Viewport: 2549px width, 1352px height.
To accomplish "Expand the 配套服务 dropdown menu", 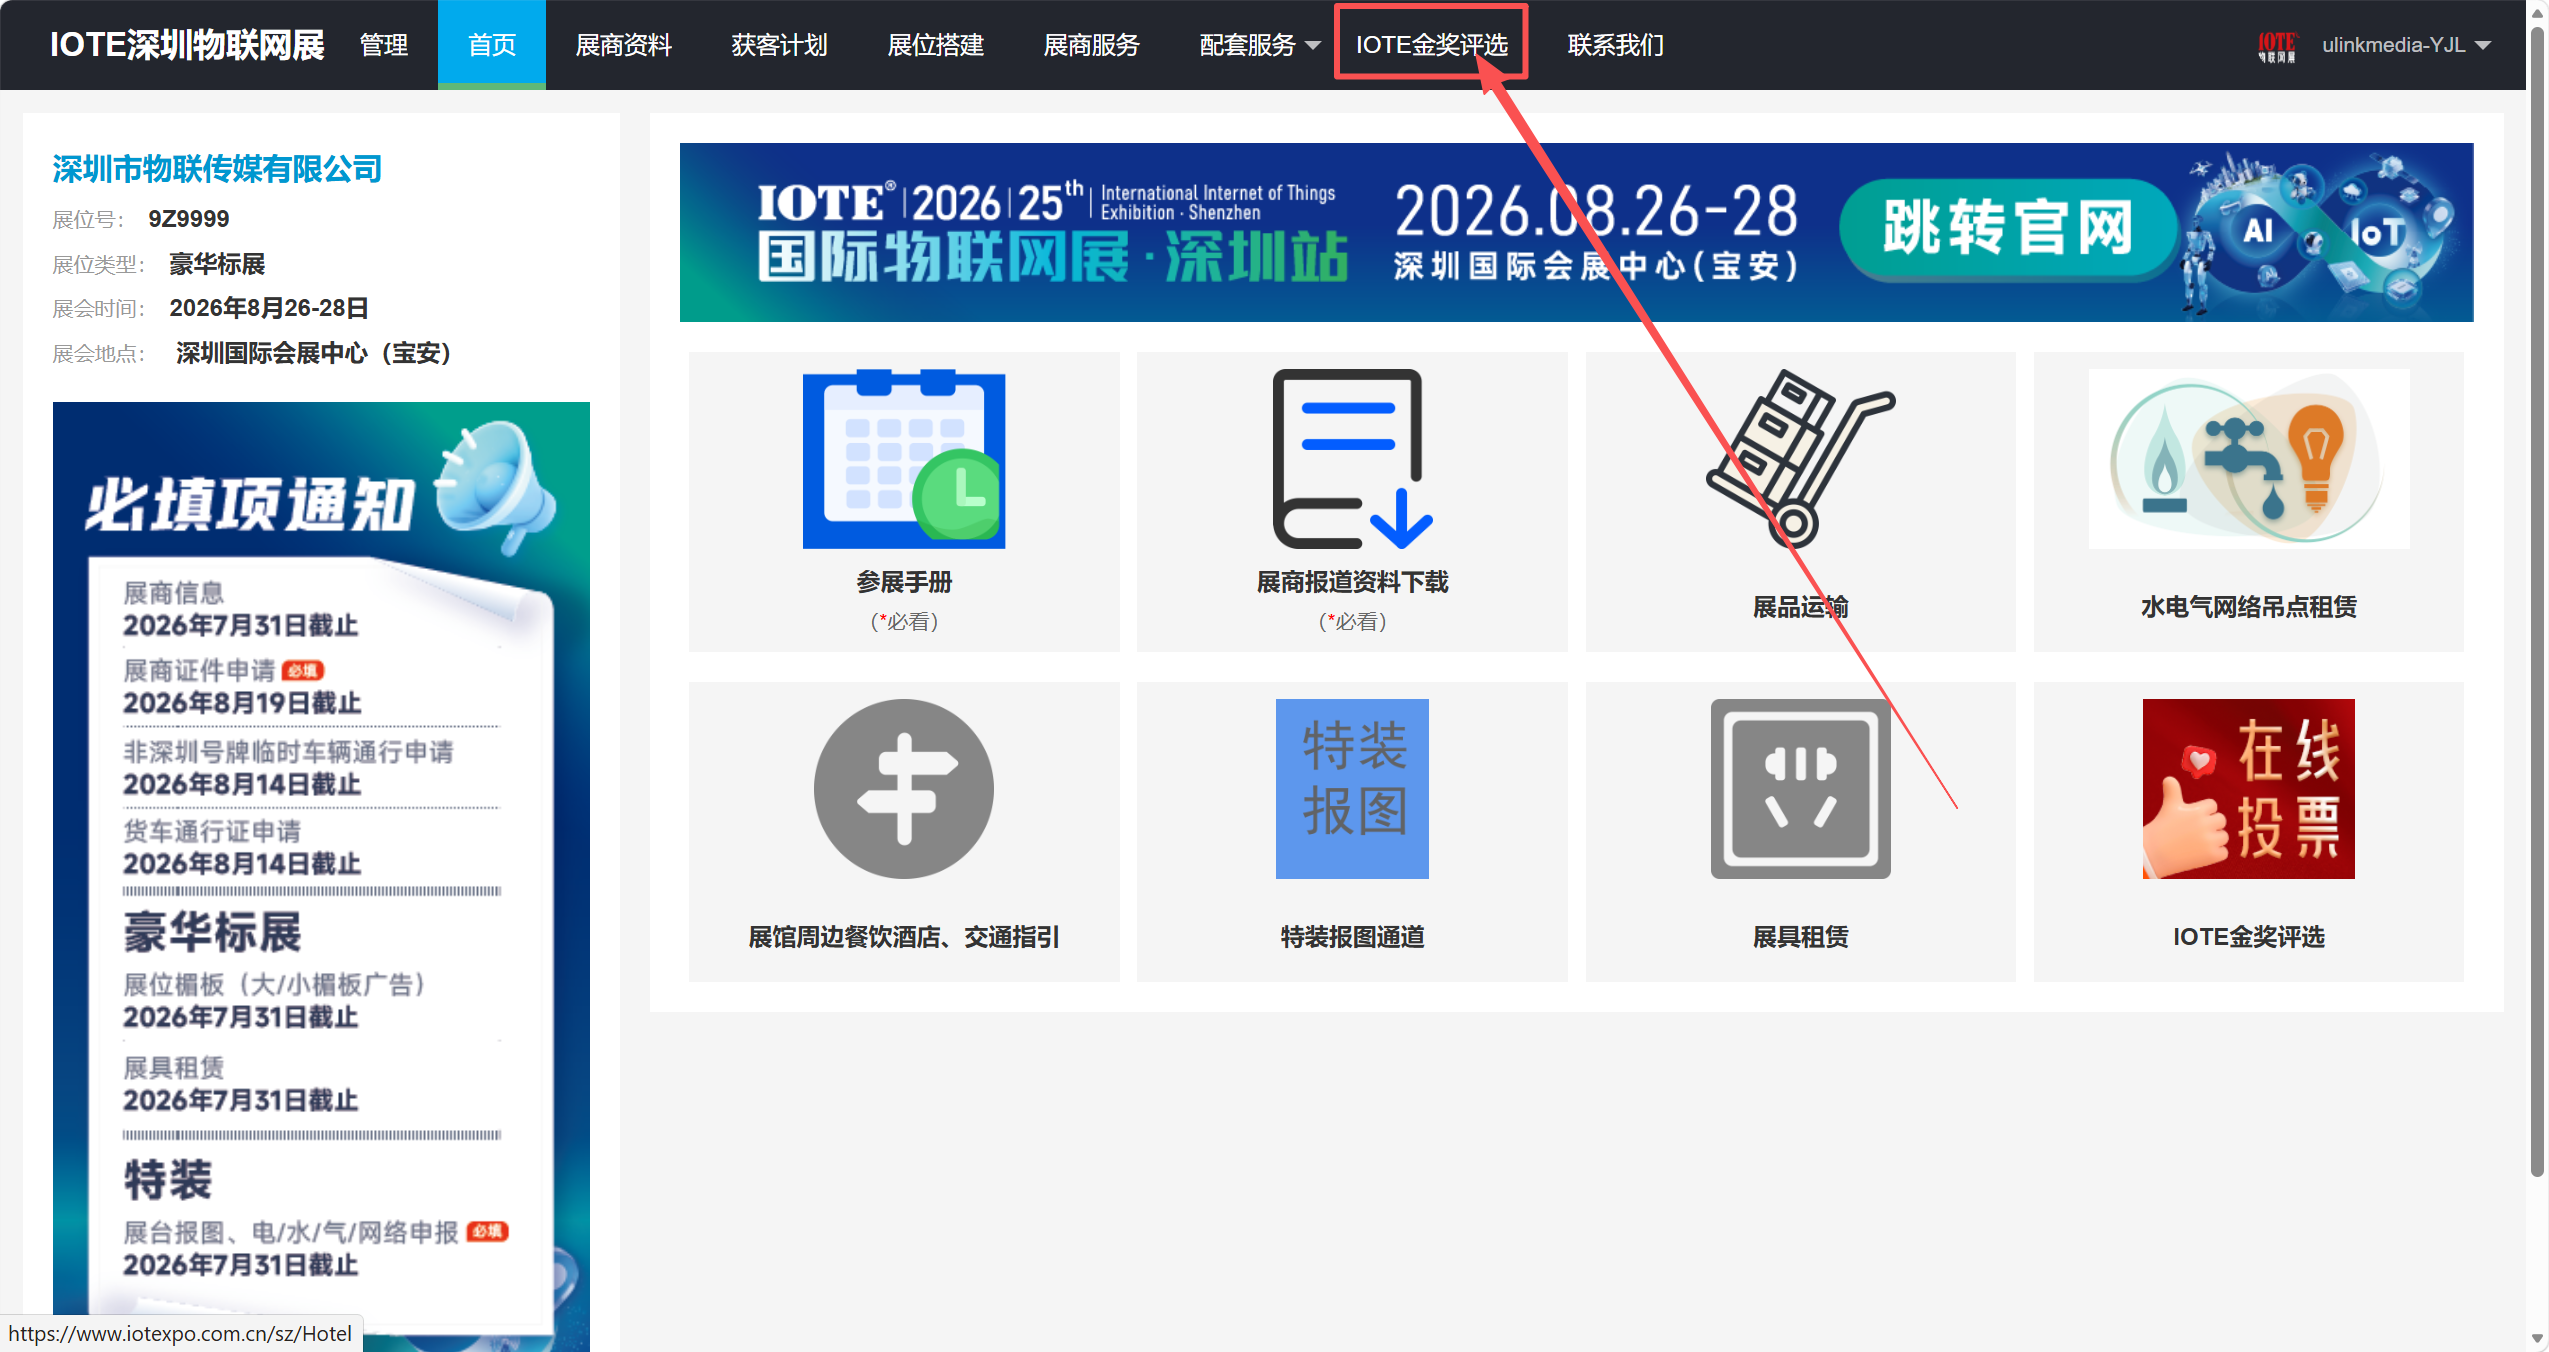I will (x=1258, y=46).
